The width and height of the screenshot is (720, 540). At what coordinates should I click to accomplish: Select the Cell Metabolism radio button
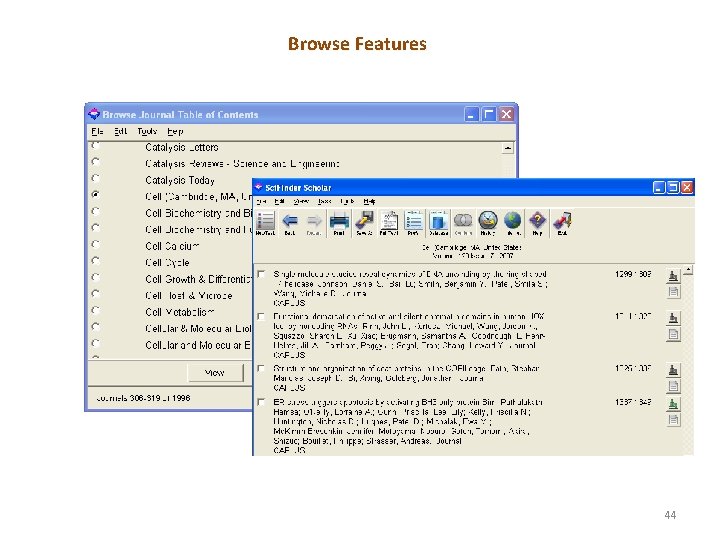(96, 310)
